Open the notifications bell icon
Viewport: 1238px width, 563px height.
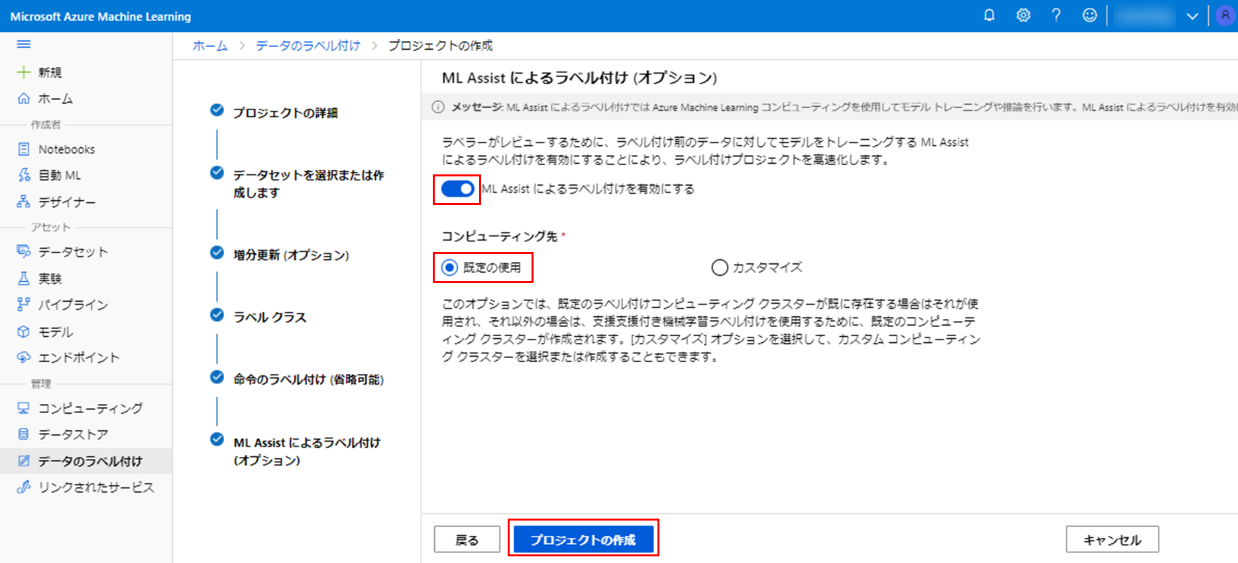[989, 16]
